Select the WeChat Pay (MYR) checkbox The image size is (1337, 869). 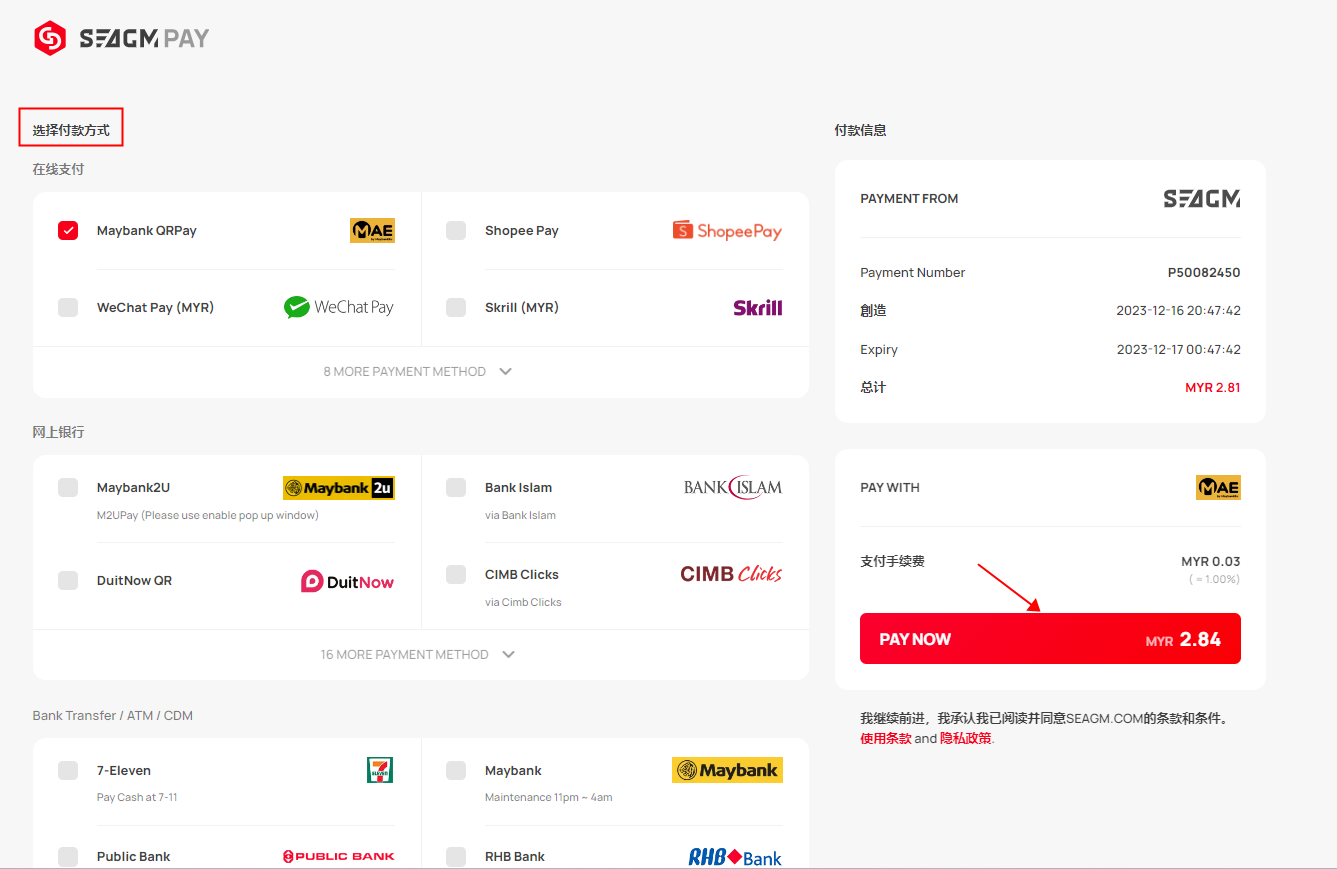click(x=68, y=308)
